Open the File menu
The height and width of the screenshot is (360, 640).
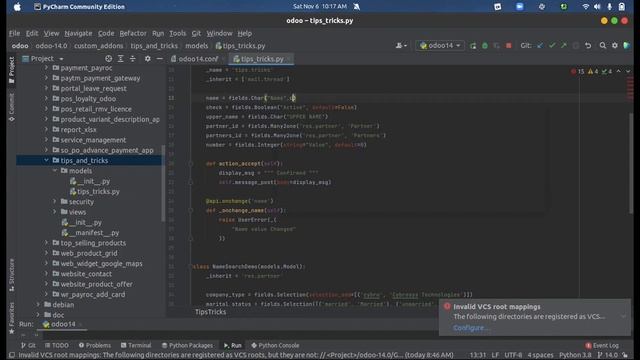(x=14, y=33)
